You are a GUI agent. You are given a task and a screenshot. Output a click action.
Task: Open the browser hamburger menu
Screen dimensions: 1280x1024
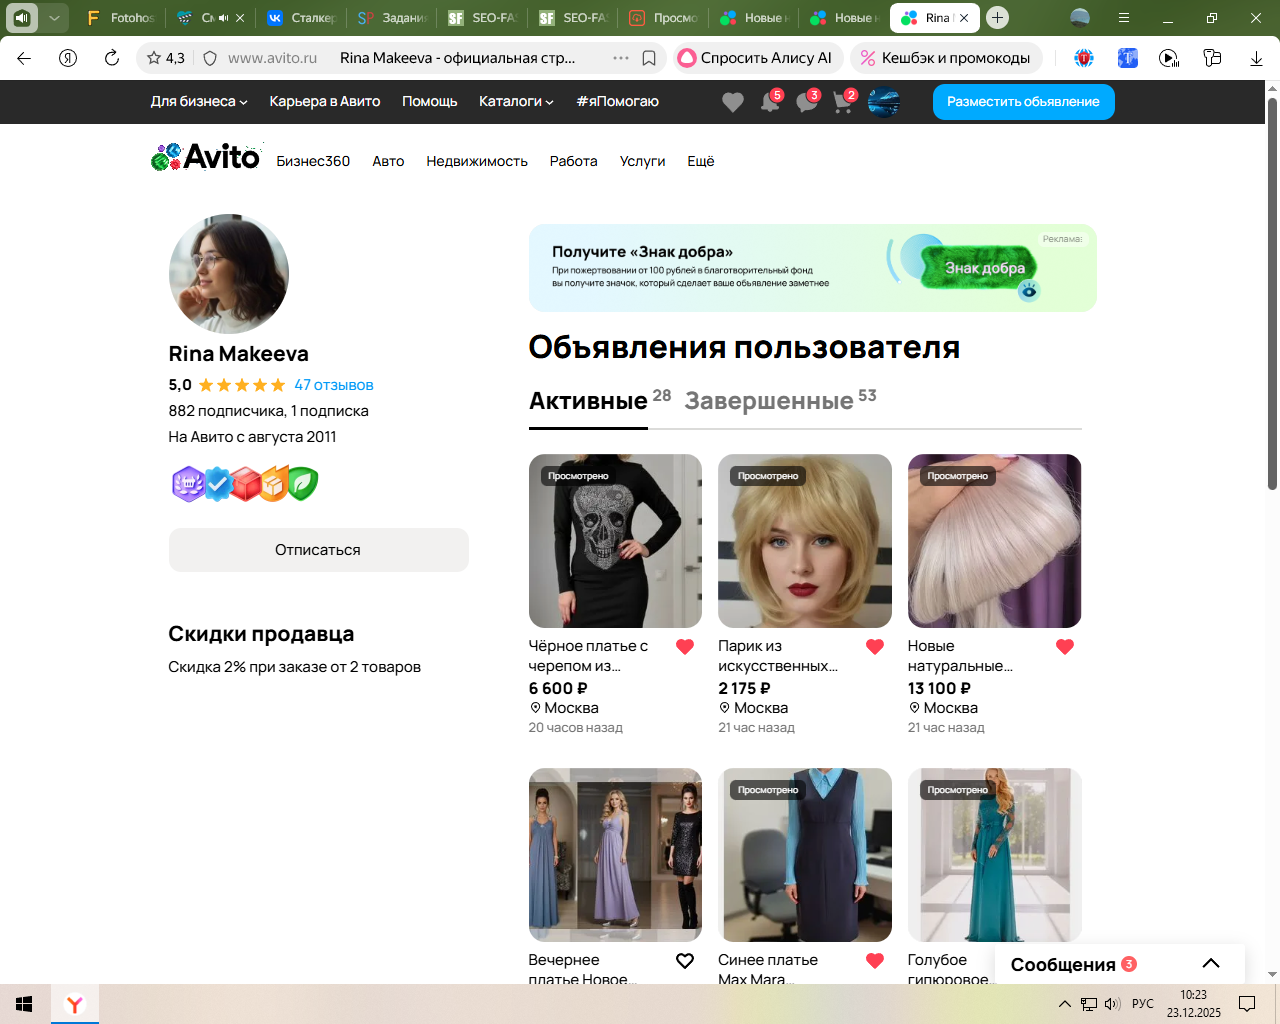1124,18
